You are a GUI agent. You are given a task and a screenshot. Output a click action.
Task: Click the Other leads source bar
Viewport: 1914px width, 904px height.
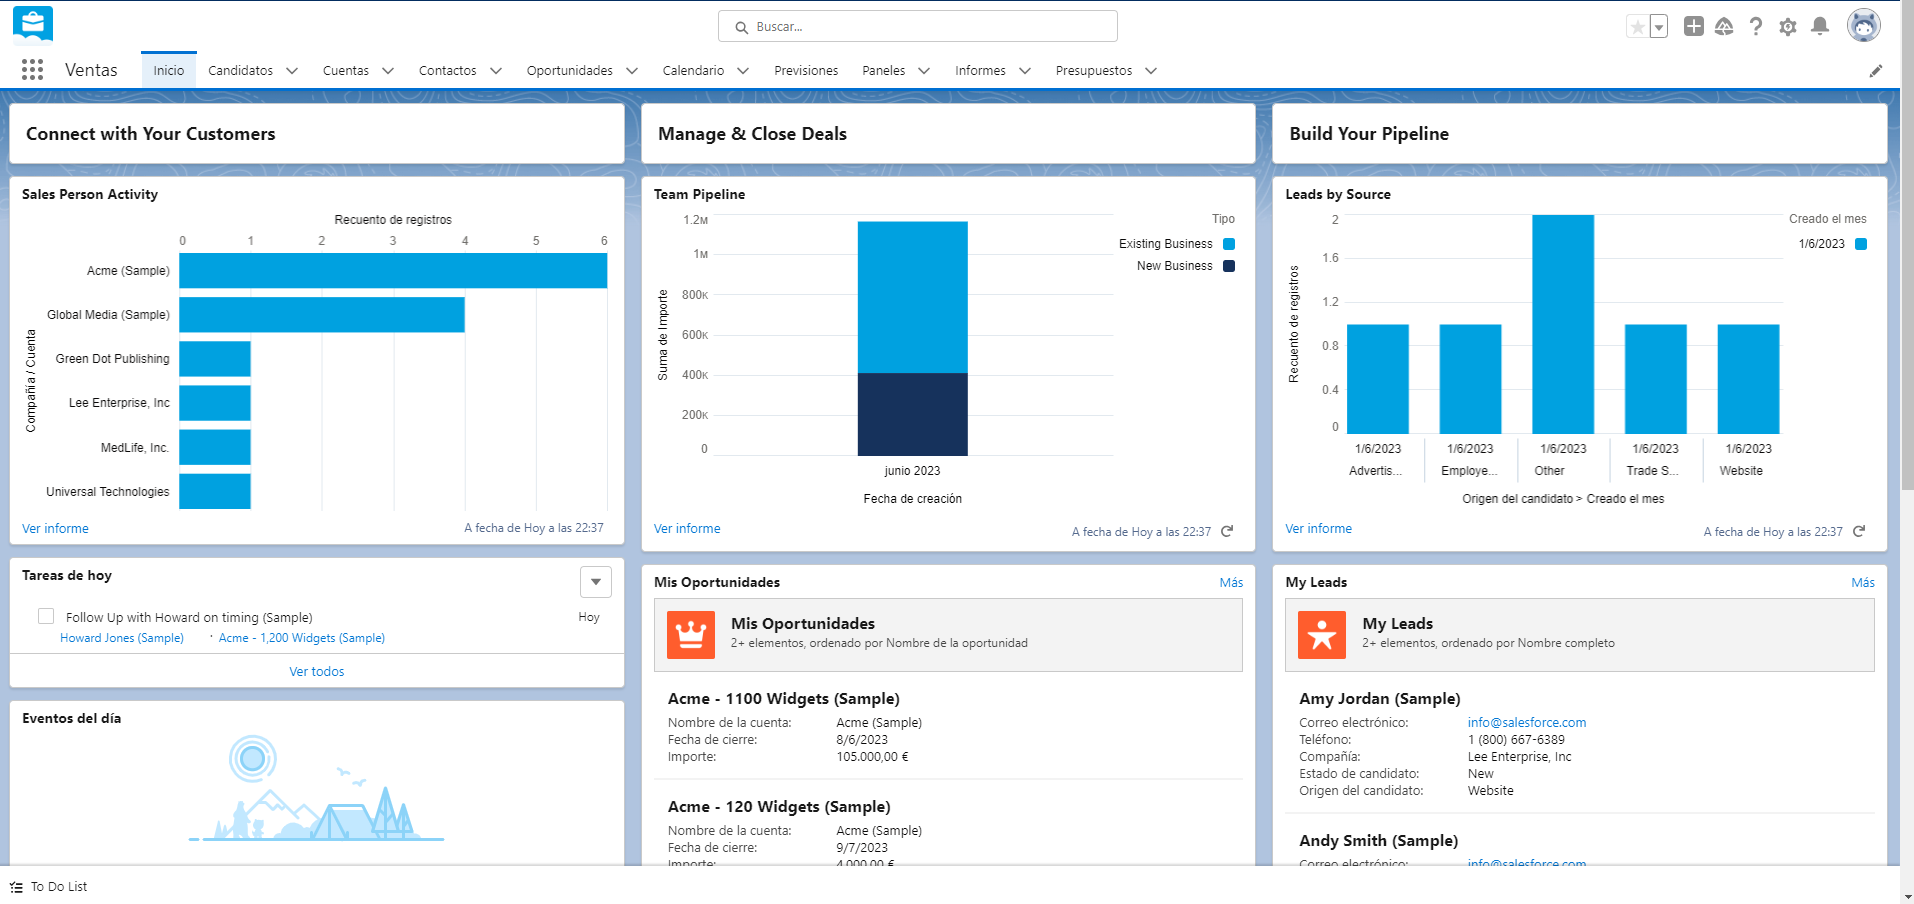[x=1563, y=324]
